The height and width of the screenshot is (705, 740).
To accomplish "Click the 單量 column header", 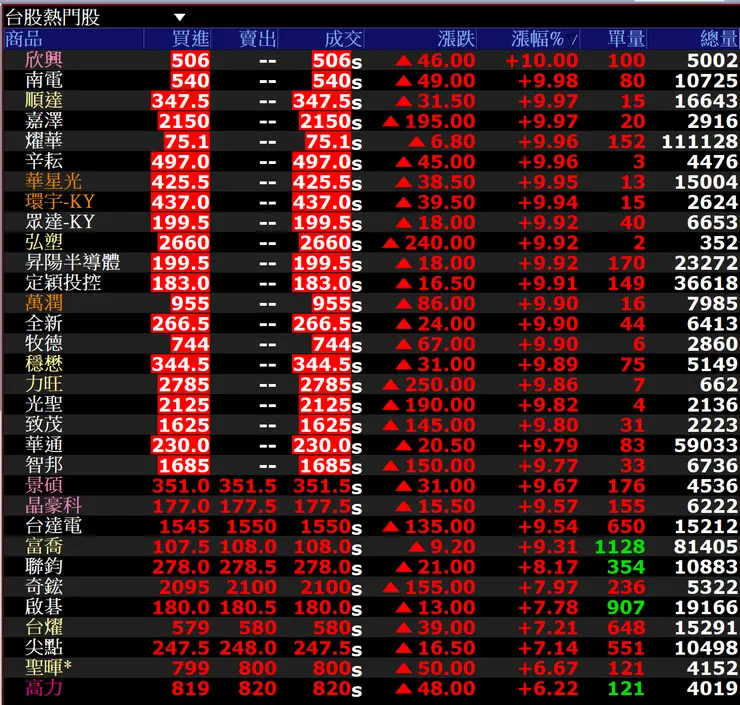I will [626, 39].
